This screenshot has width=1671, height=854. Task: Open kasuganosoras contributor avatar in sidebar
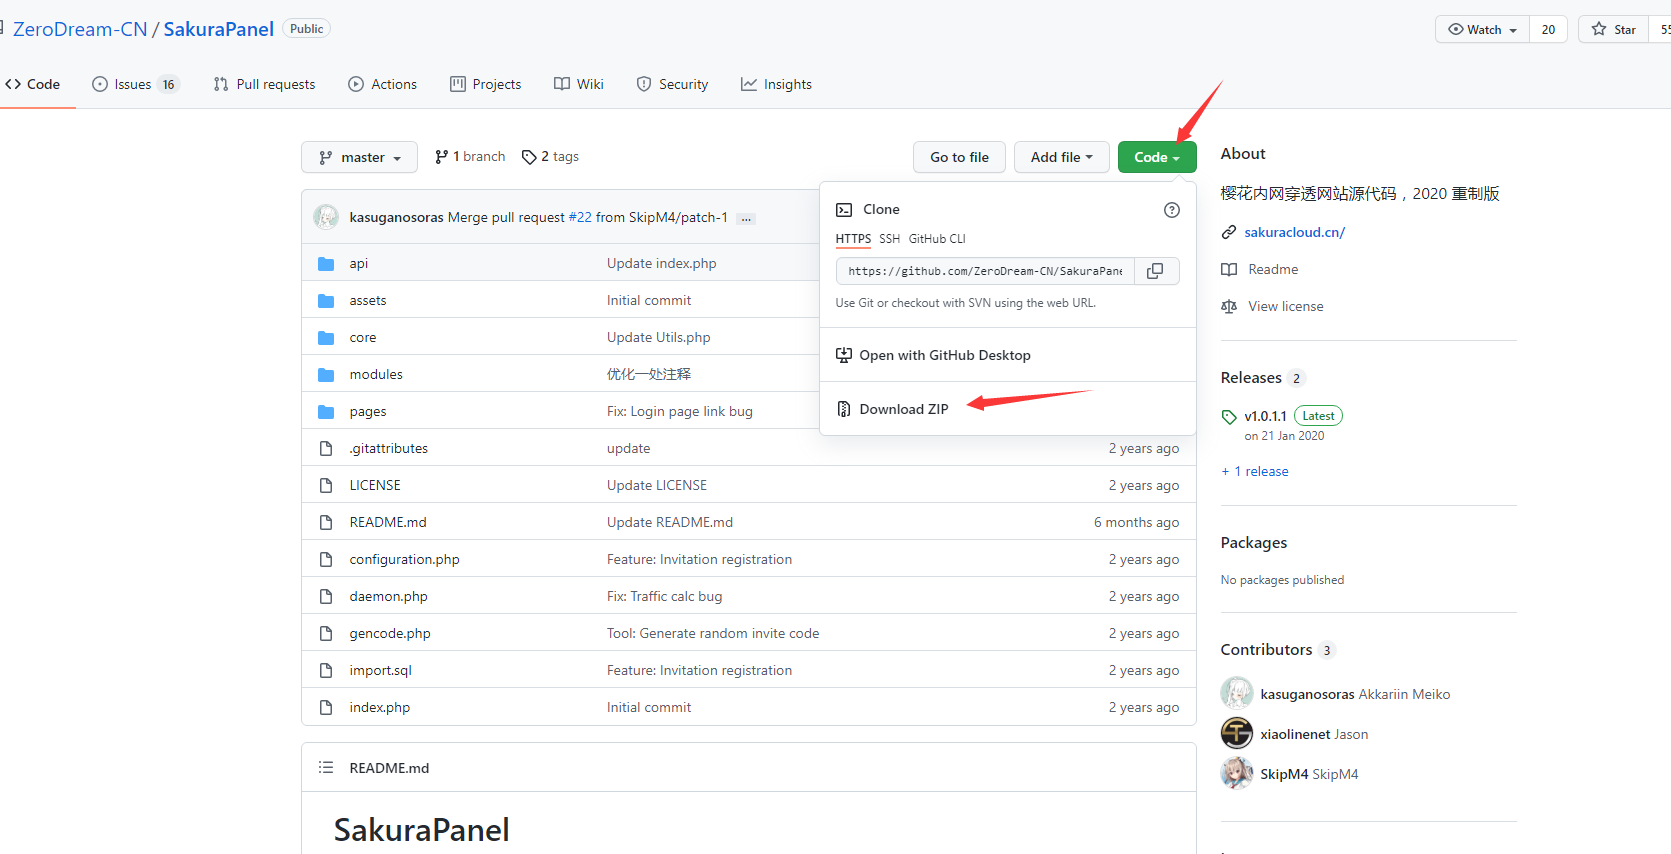(1237, 694)
